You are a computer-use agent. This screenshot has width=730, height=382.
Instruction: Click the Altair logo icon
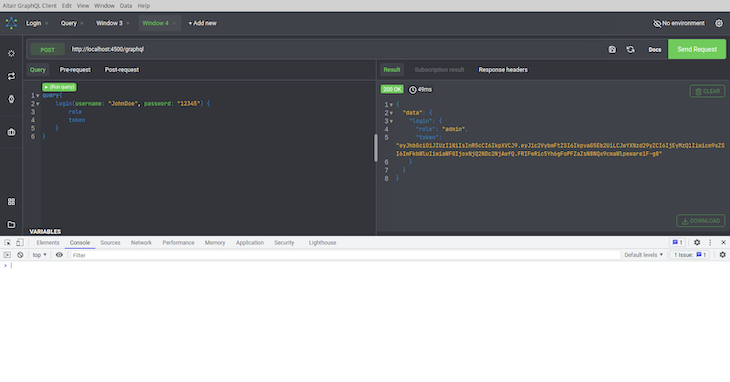11,23
